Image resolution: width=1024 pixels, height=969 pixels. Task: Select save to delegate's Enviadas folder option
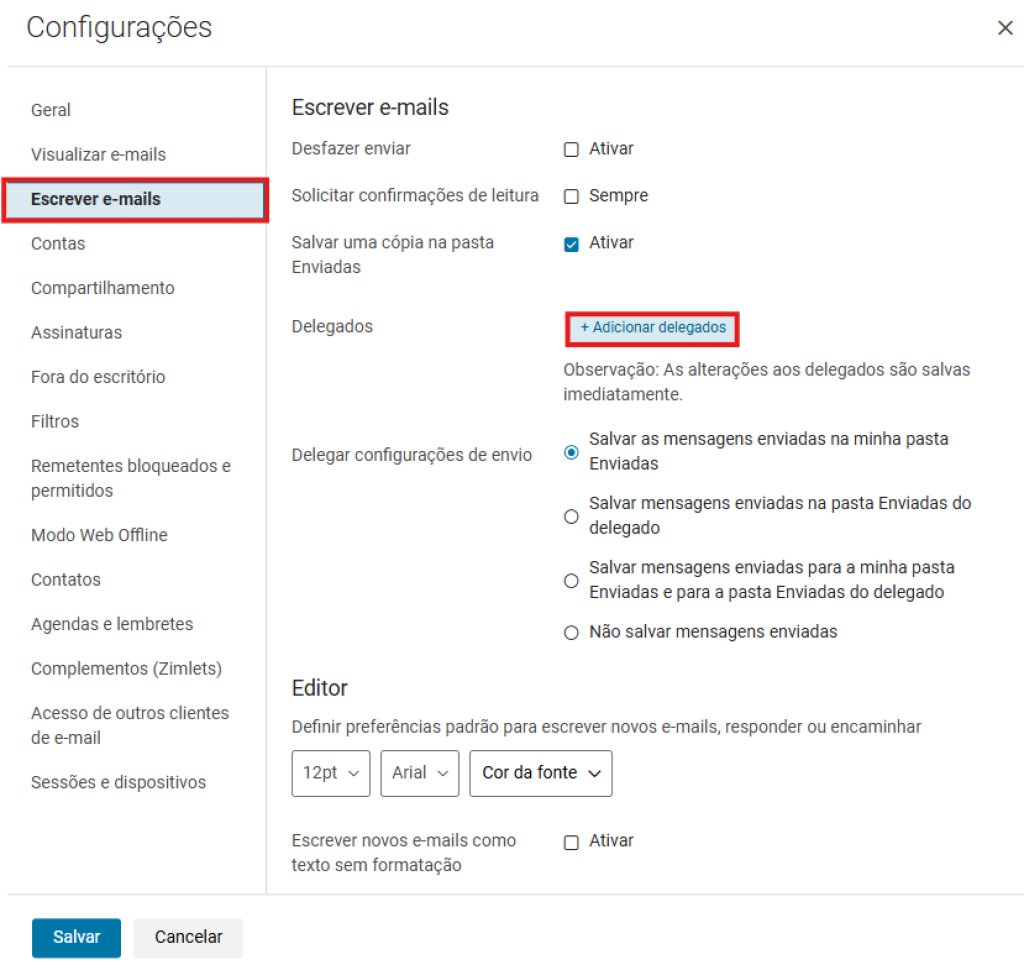click(572, 516)
